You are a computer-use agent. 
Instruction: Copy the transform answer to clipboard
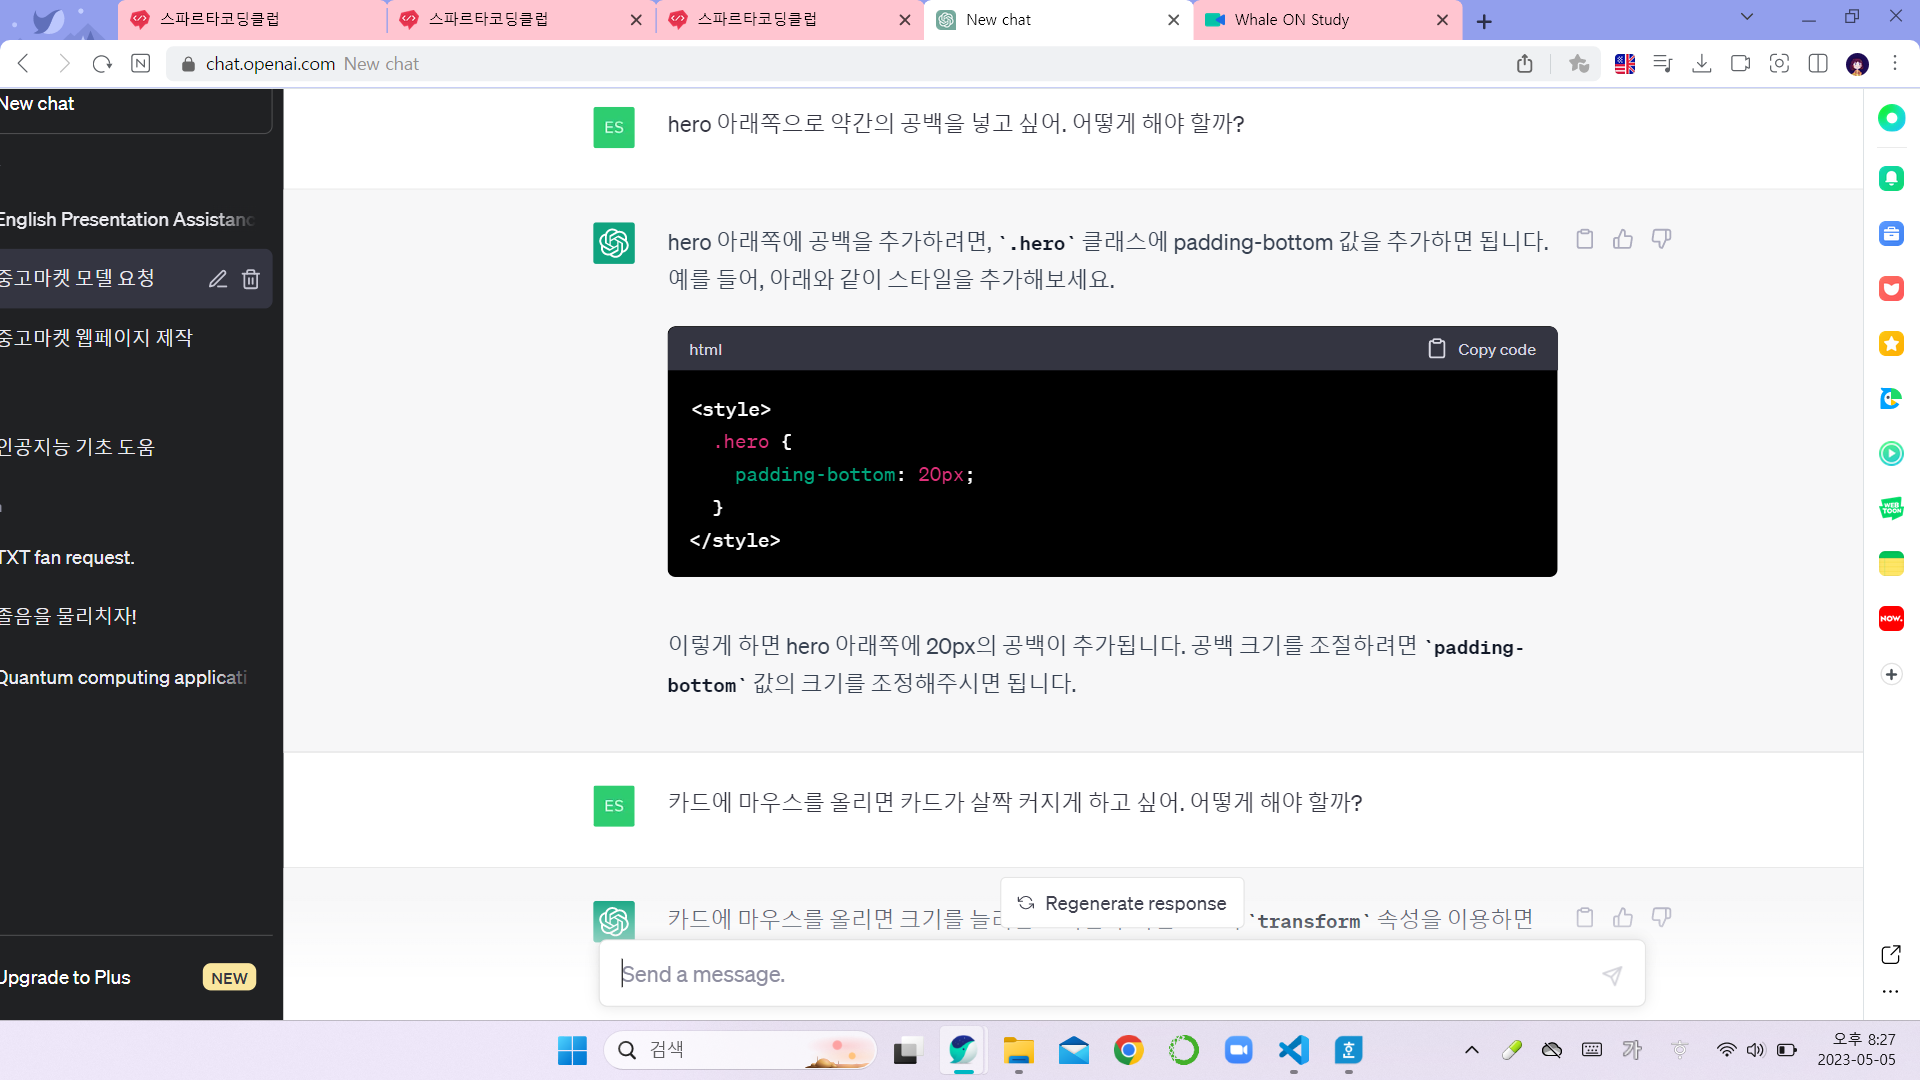coord(1585,917)
